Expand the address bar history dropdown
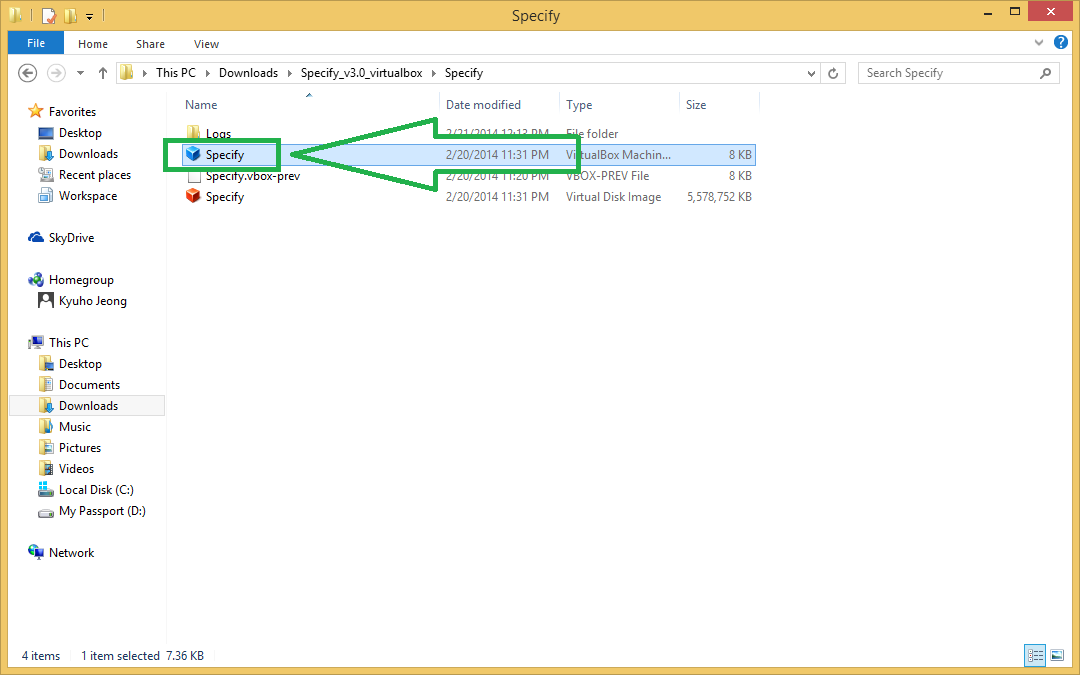This screenshot has width=1080, height=675. tap(811, 73)
